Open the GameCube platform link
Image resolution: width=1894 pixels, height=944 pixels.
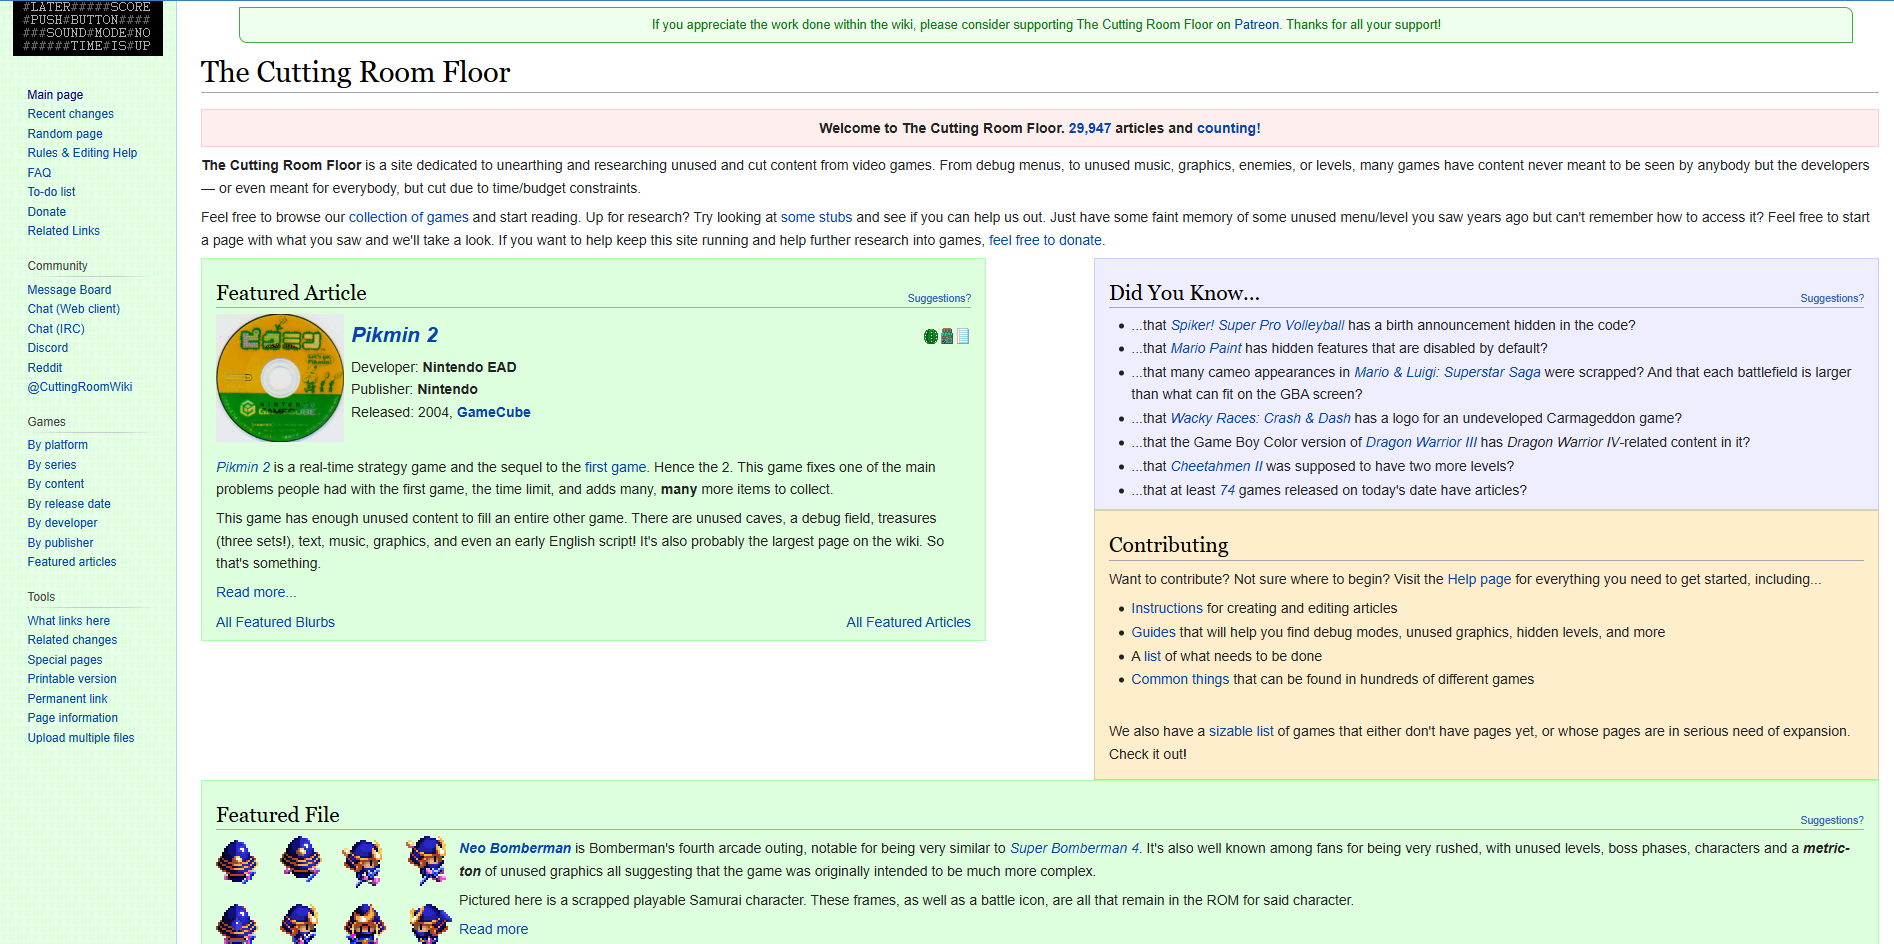click(494, 412)
